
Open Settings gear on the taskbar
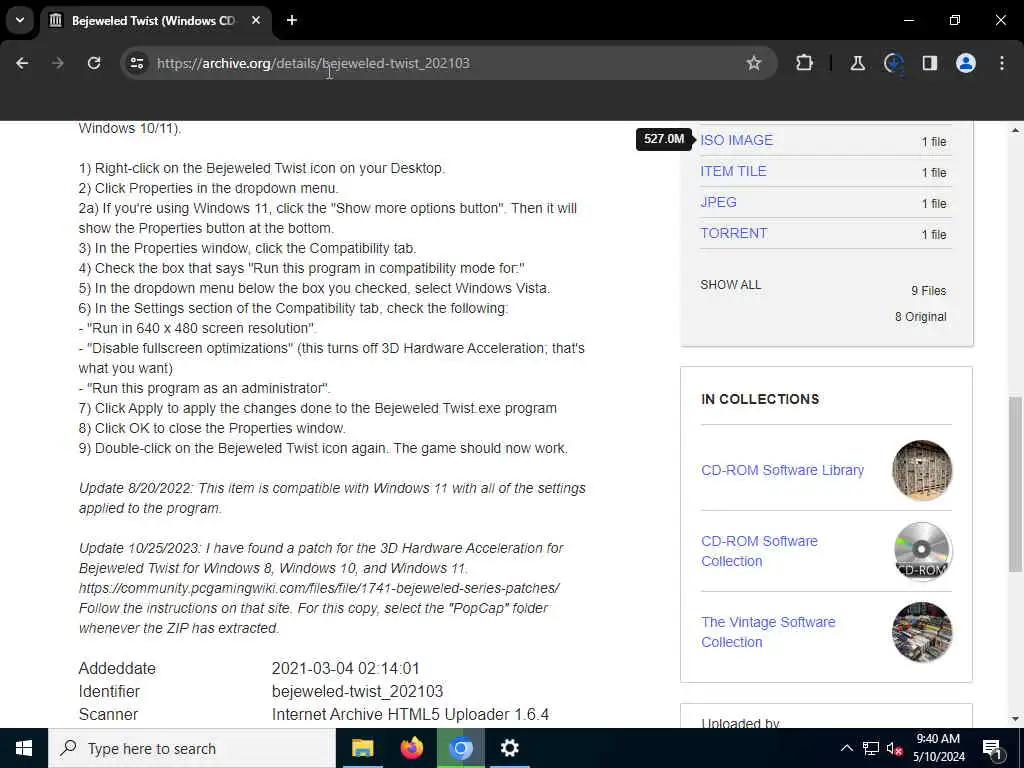click(509, 748)
